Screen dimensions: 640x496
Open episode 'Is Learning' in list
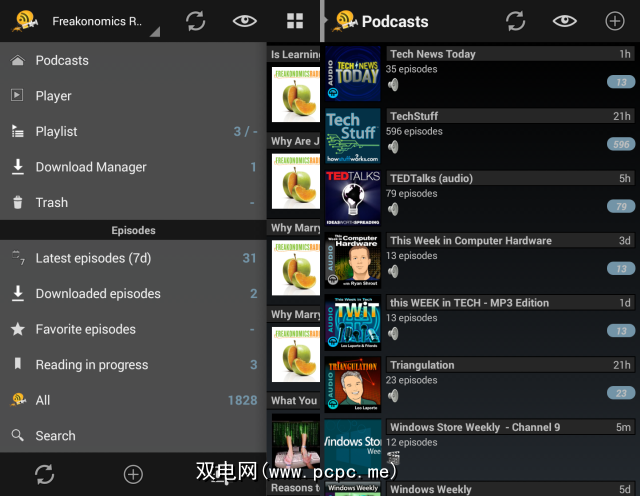295,54
